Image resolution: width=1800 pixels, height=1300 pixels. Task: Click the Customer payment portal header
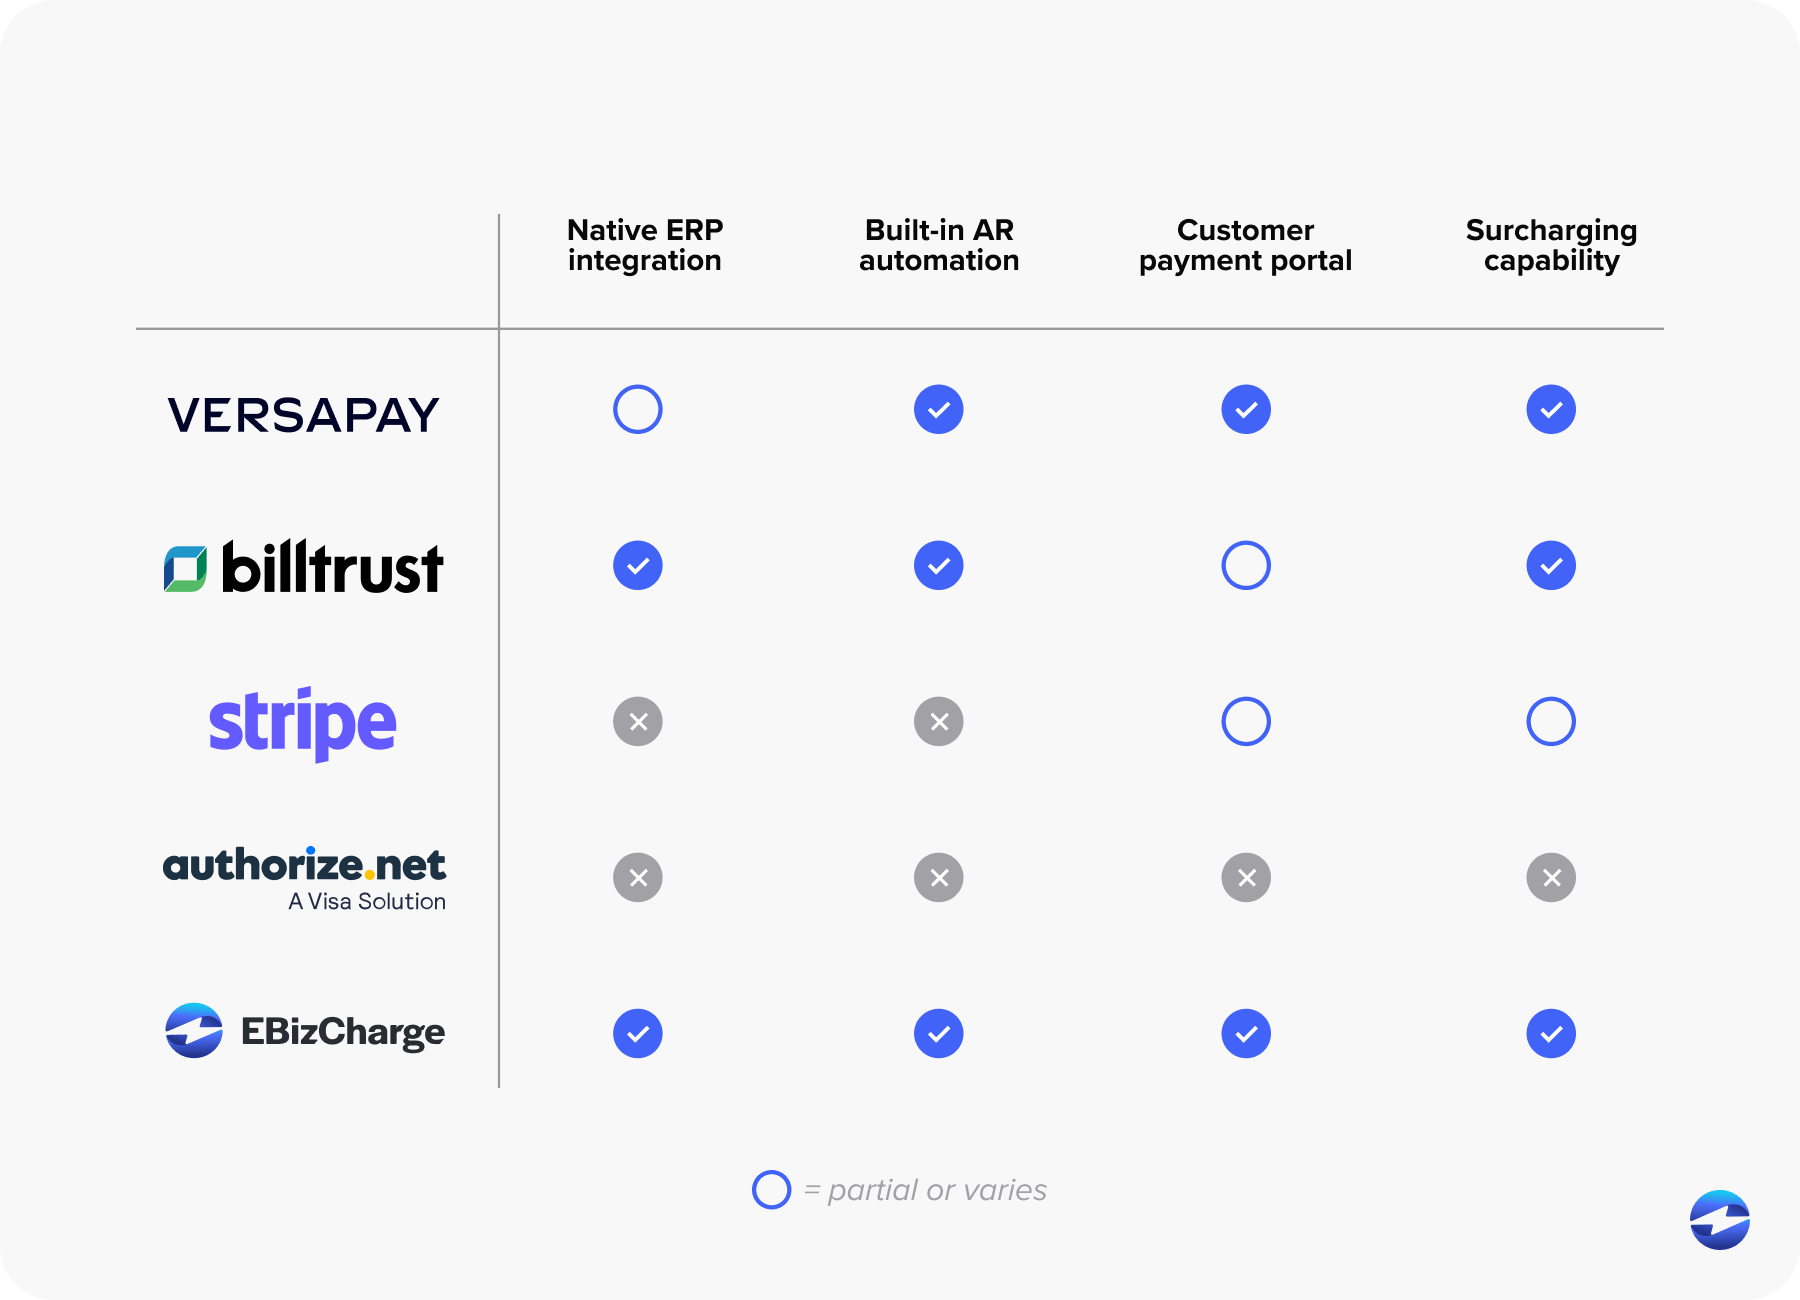[1245, 245]
